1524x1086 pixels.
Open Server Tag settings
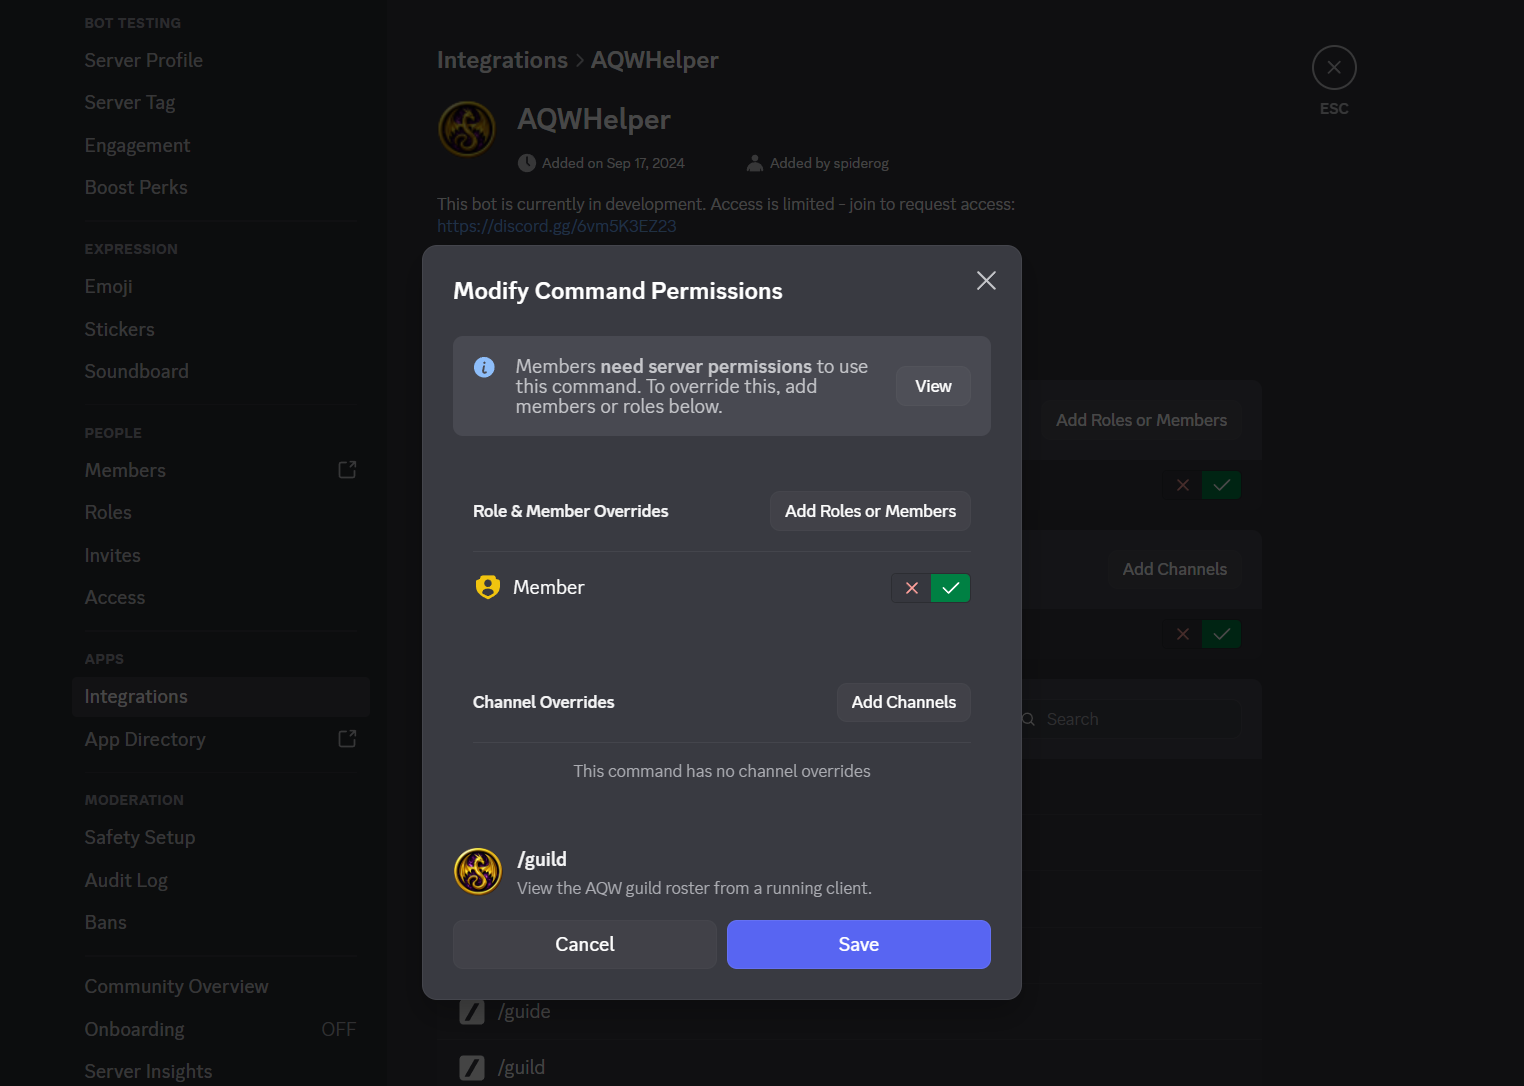coord(221,102)
